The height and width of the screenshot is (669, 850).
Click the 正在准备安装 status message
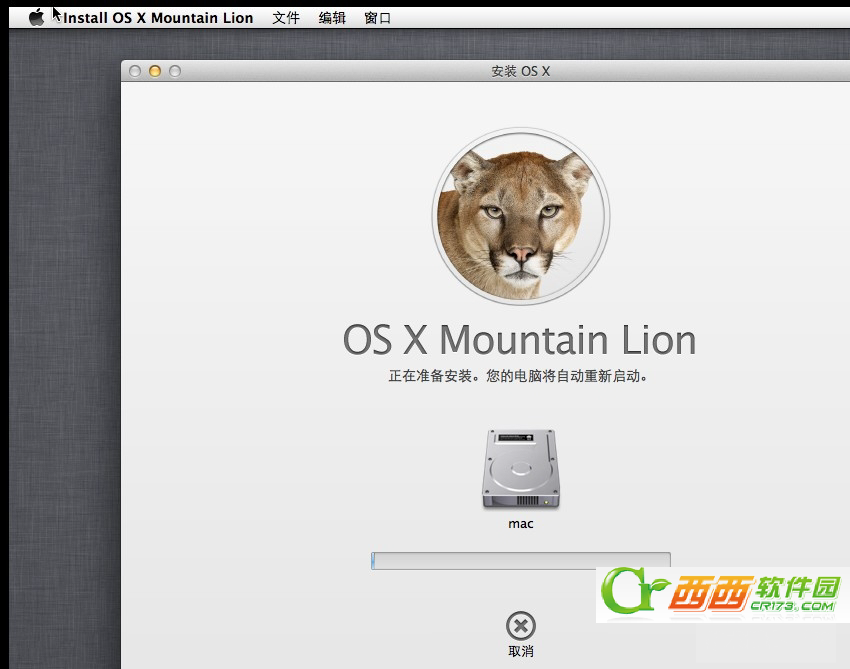pyautogui.click(x=518, y=376)
